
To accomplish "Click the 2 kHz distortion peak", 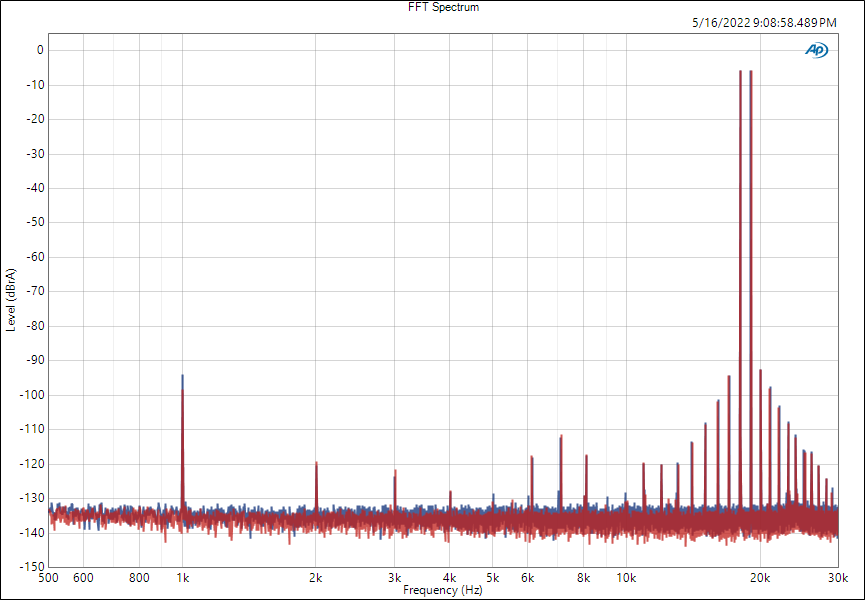I will (316, 485).
